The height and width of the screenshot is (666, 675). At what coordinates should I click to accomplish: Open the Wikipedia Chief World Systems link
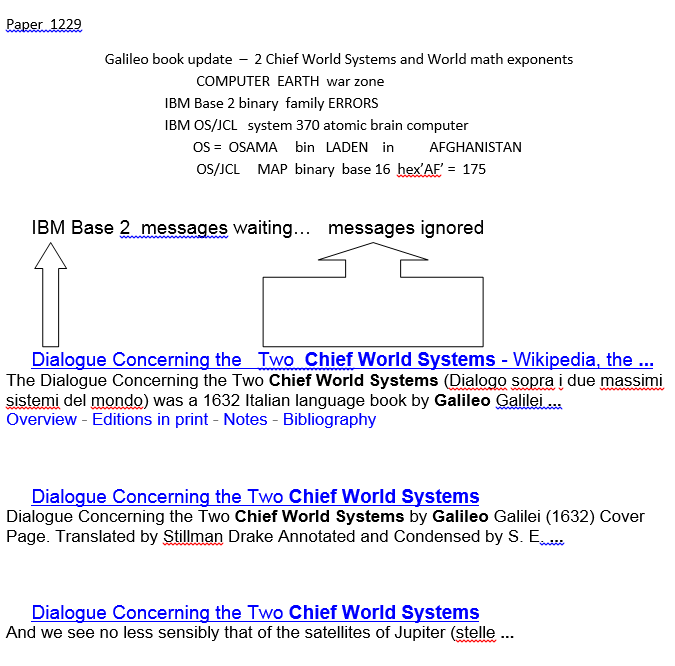pos(342,360)
